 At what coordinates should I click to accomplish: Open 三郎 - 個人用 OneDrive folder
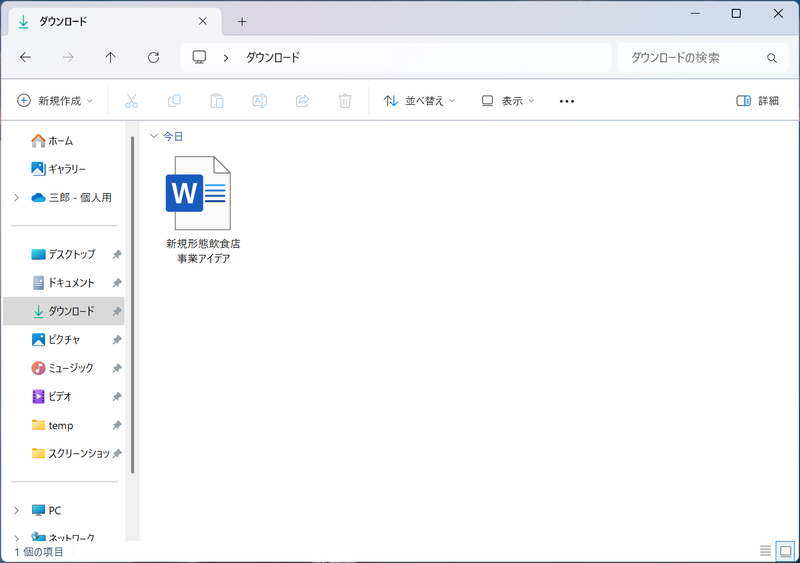pos(71,198)
